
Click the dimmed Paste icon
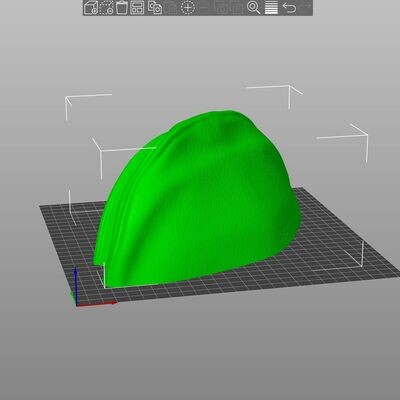point(171,8)
